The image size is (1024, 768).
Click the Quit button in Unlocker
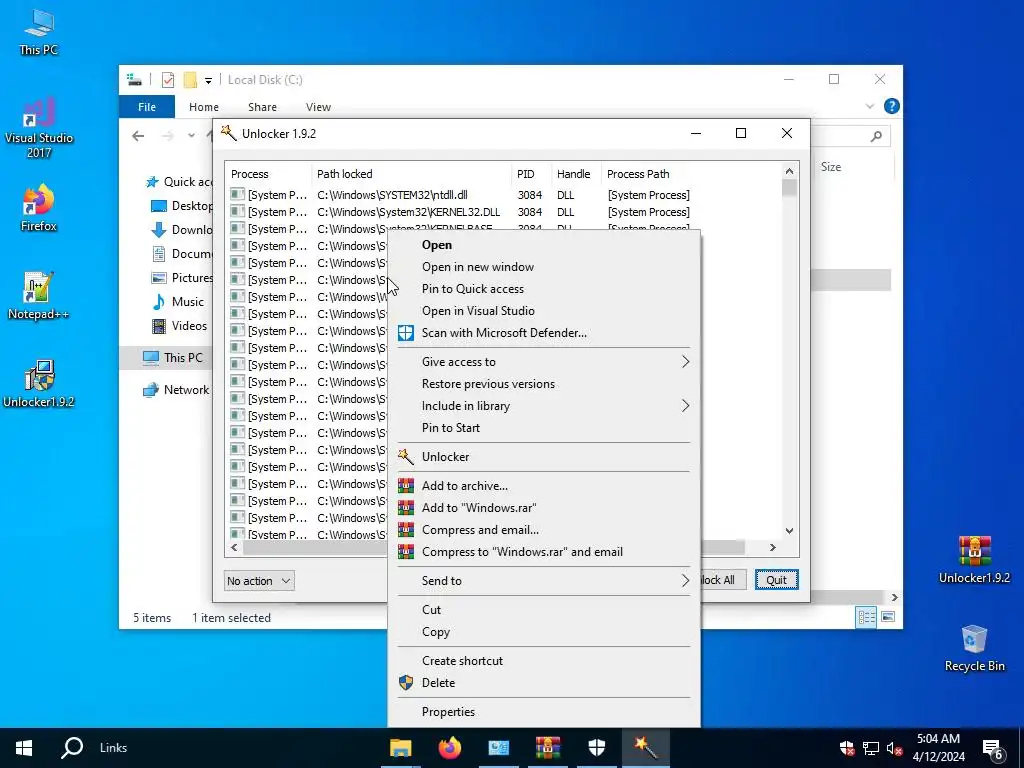coord(776,580)
